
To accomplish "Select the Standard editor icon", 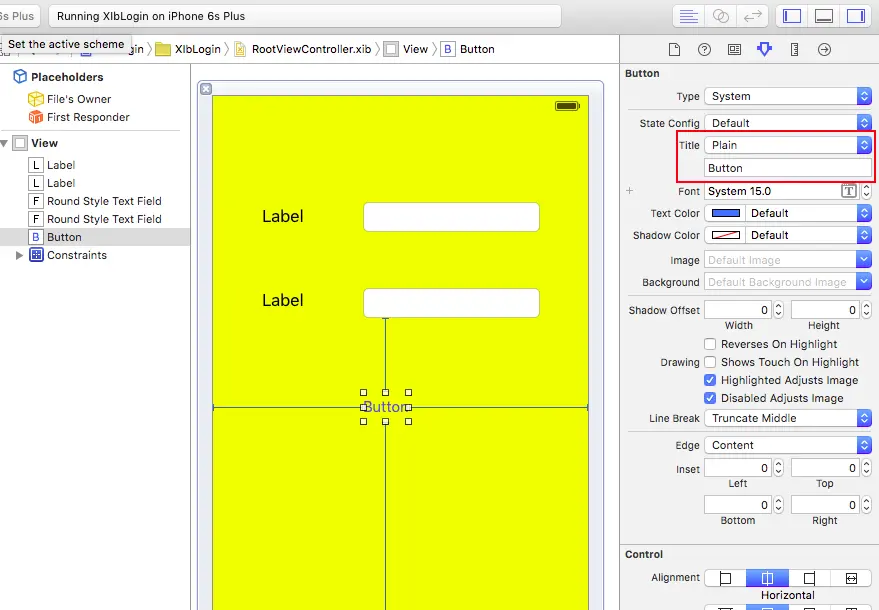I will tap(688, 16).
